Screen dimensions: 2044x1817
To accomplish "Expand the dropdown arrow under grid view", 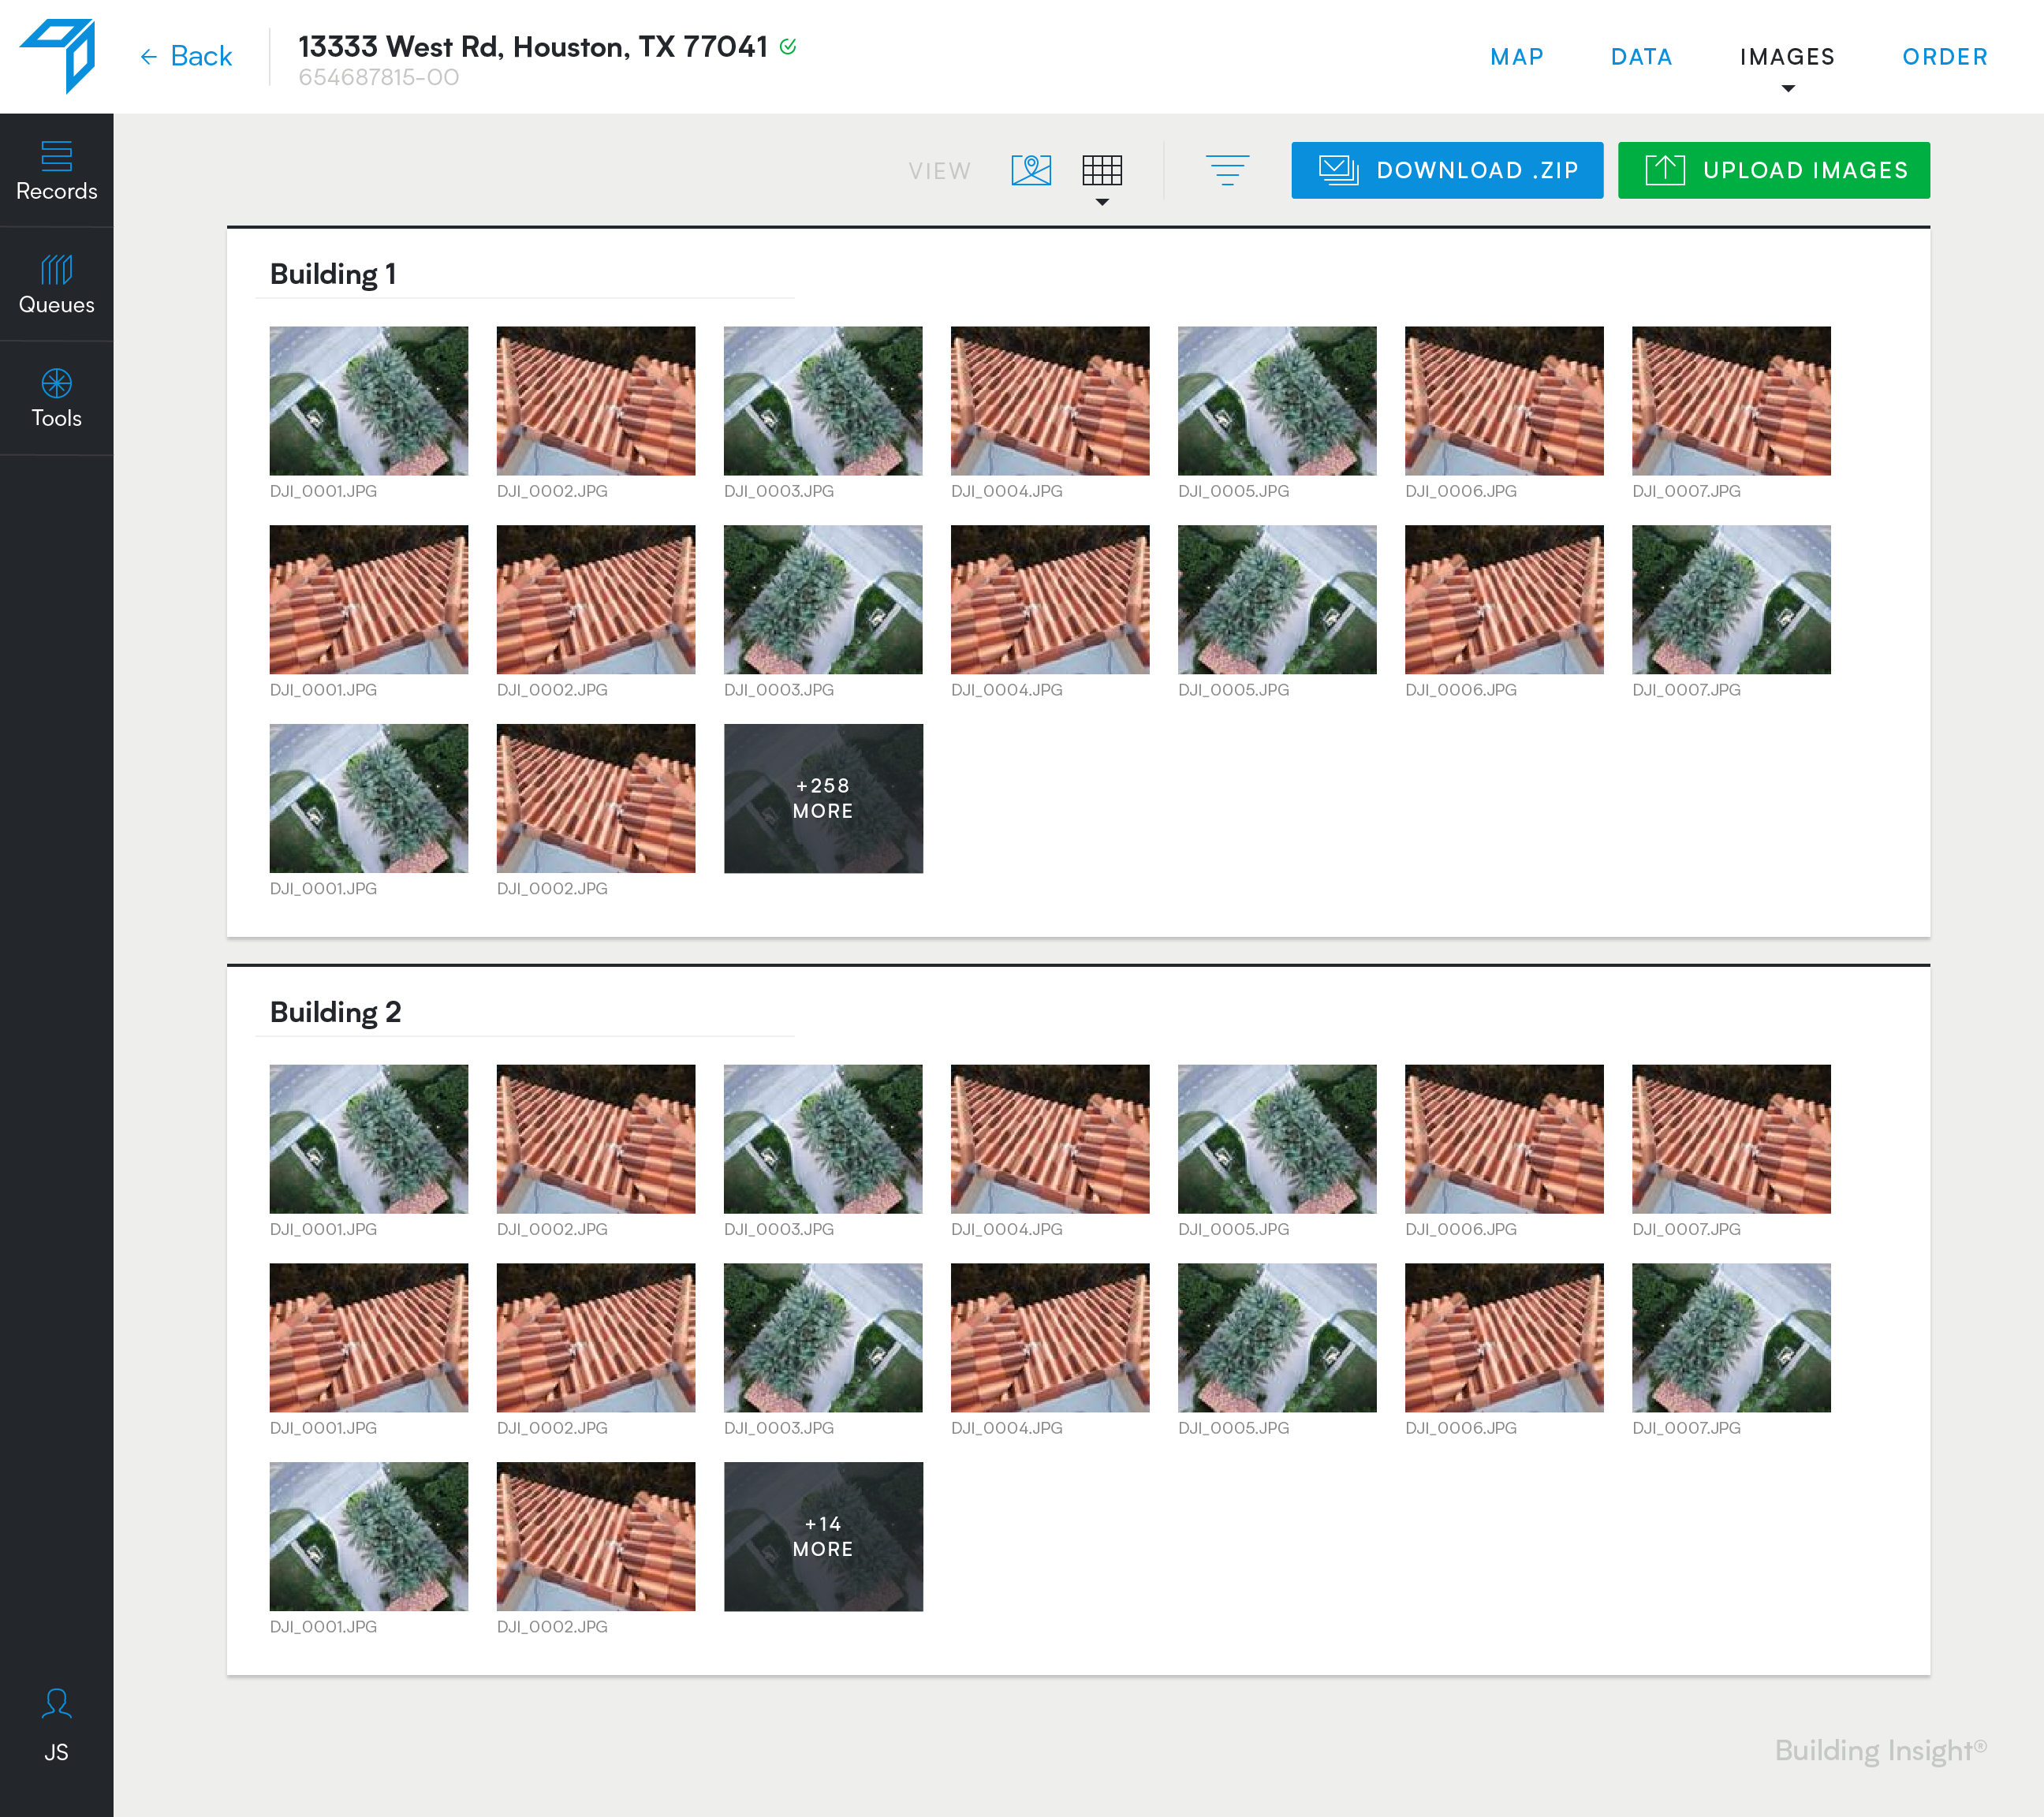I will pos(1102,202).
